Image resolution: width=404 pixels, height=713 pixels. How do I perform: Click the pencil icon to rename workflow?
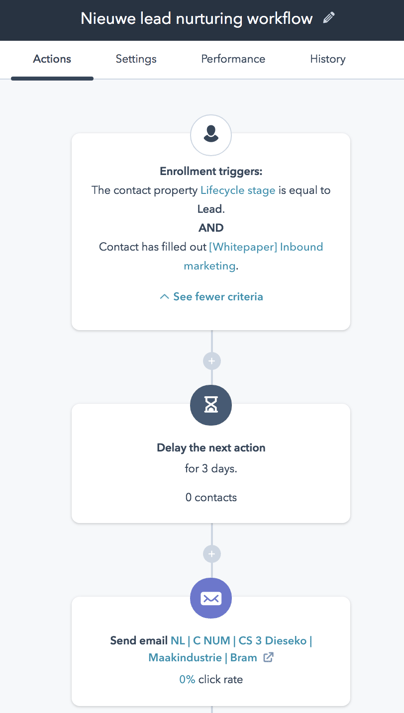(x=329, y=18)
